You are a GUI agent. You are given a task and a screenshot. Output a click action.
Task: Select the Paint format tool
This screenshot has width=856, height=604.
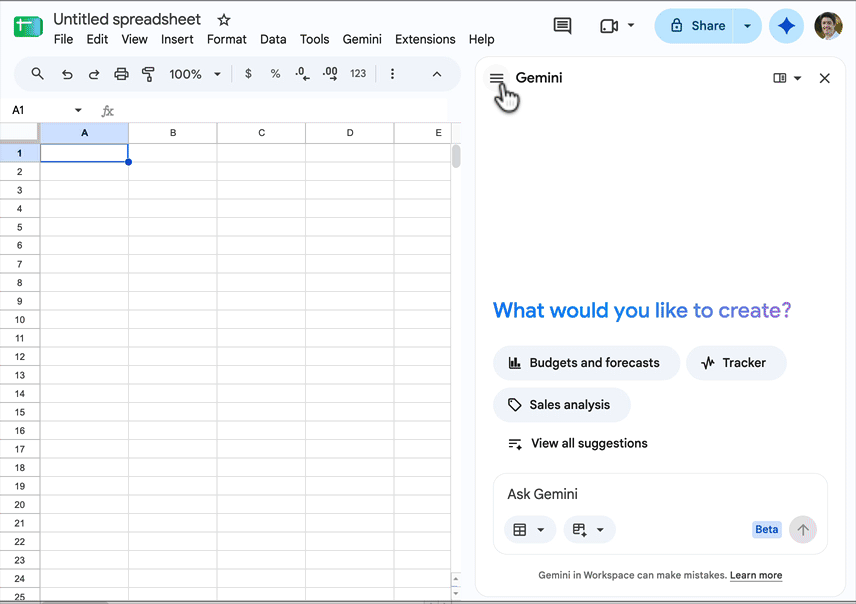(148, 74)
